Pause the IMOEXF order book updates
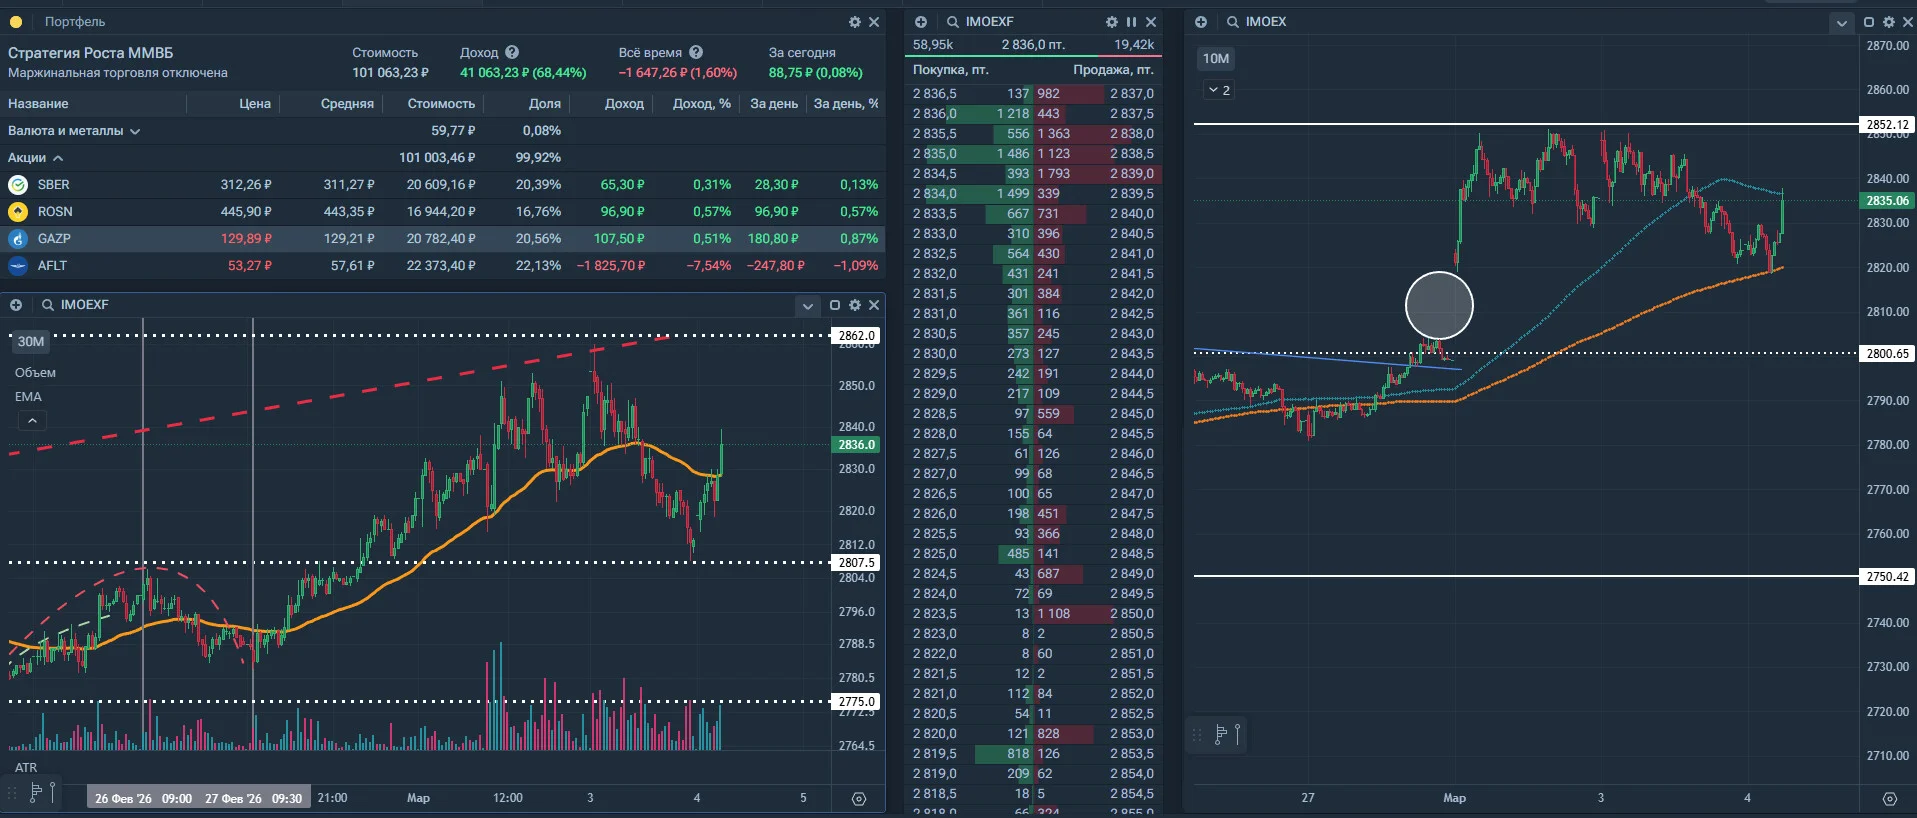This screenshot has width=1917, height=818. (1132, 22)
